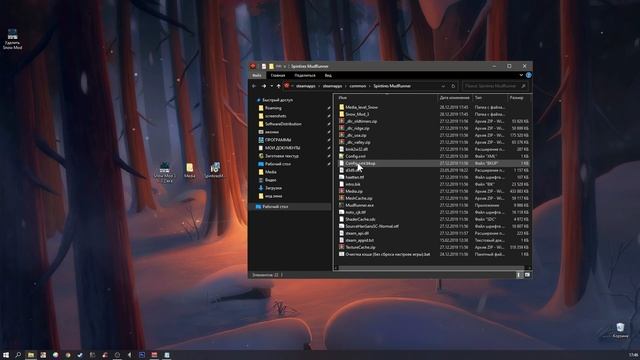Go up one folder level
The height and width of the screenshot is (360, 640).
coord(278,86)
